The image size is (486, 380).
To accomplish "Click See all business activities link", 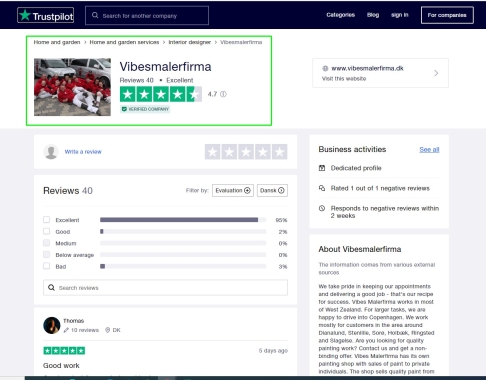I will (429, 150).
